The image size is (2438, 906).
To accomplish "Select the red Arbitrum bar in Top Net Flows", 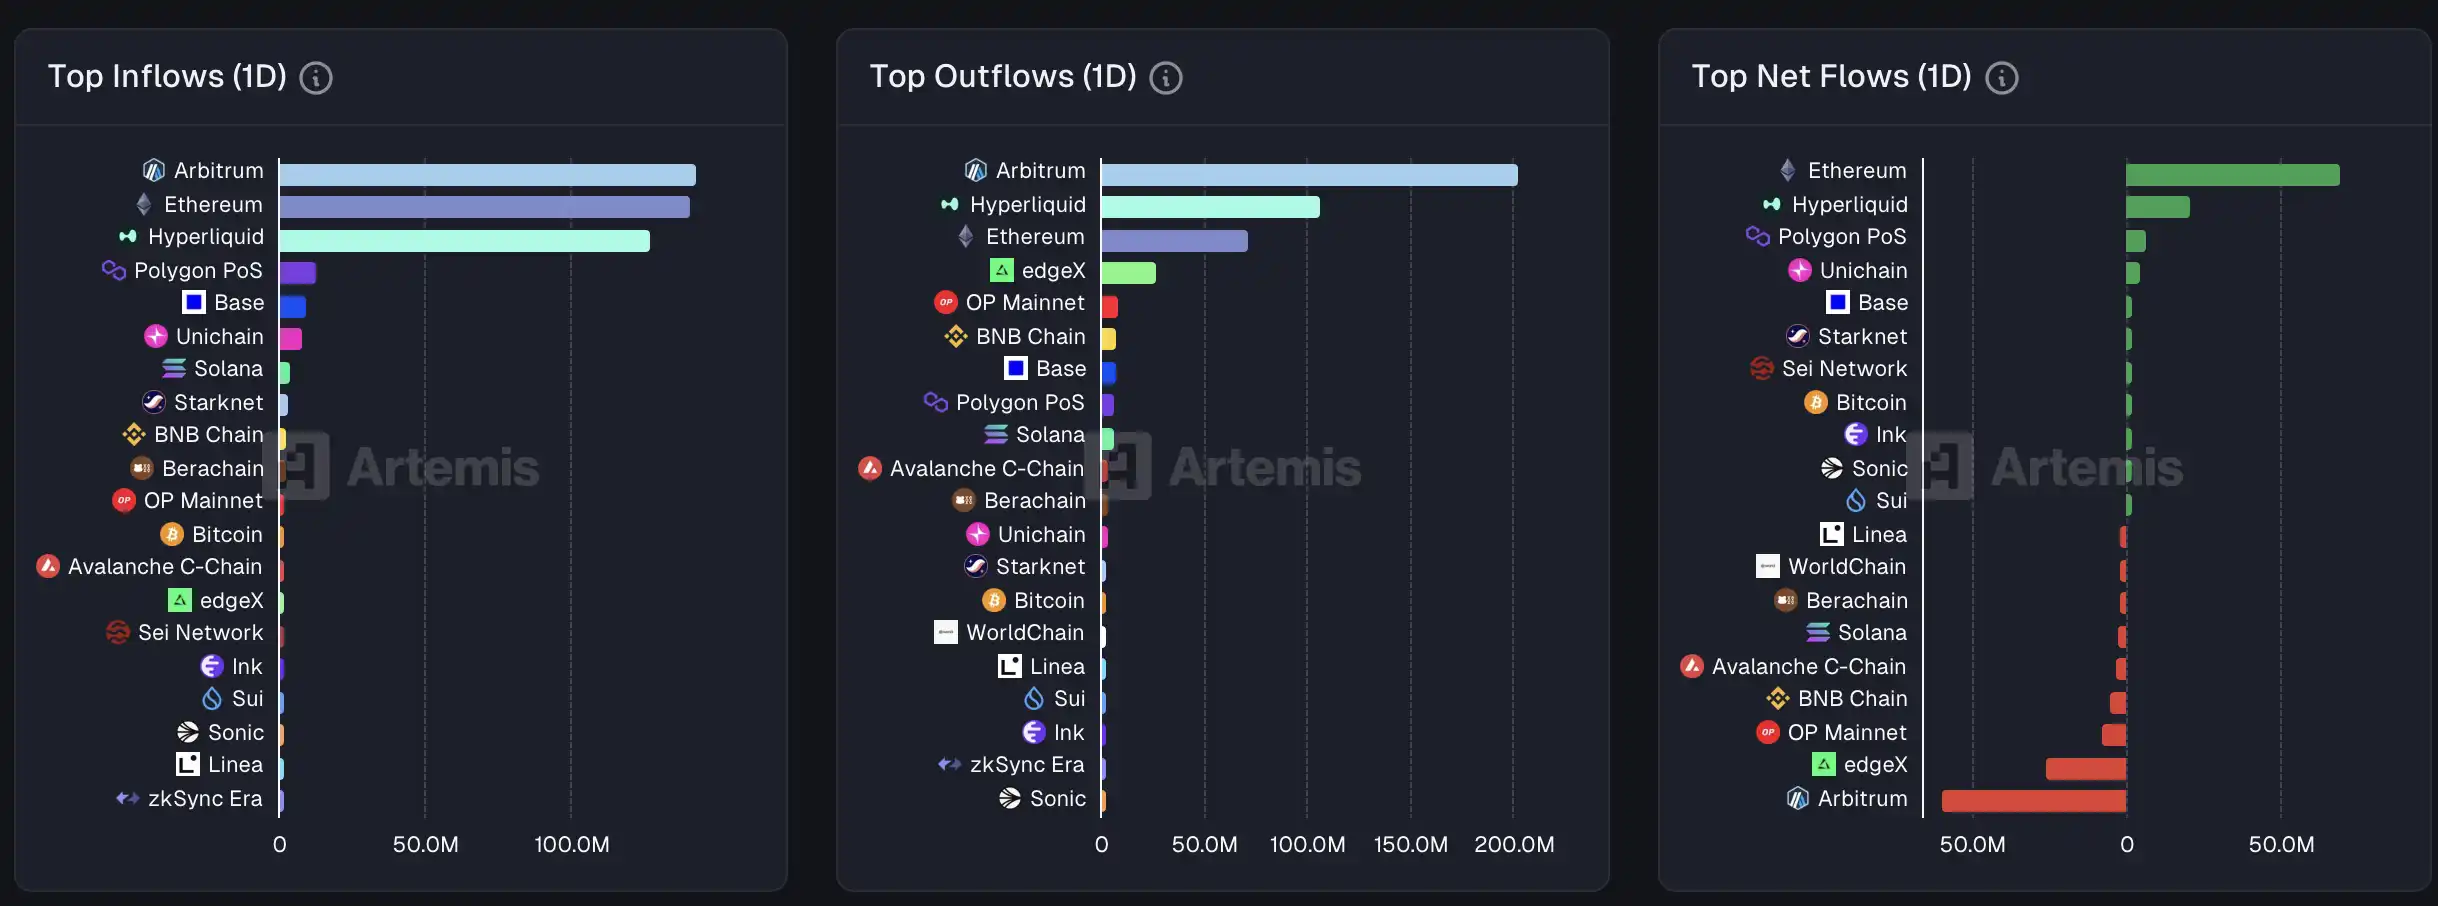I will 2033,801.
